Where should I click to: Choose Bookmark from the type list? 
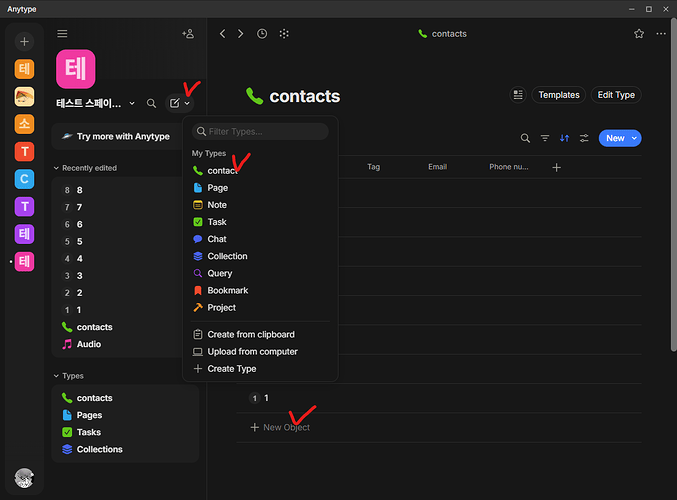point(260,290)
